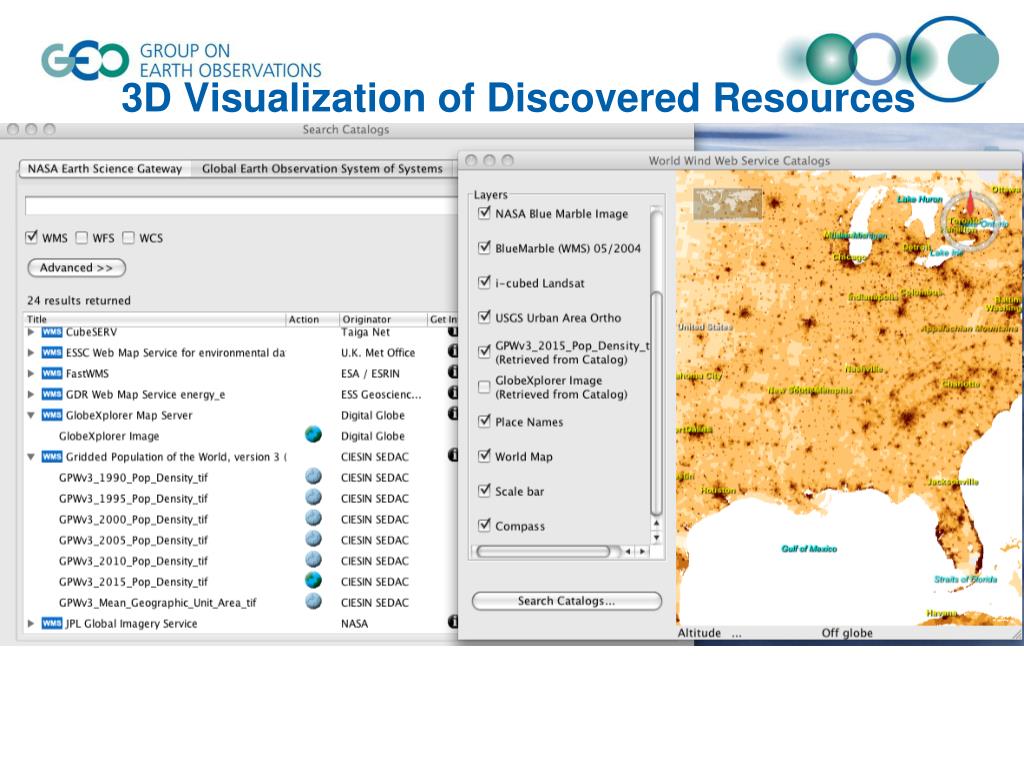Click the WMS icon beside CubeSERV
The image size is (1024, 768).
click(52, 332)
